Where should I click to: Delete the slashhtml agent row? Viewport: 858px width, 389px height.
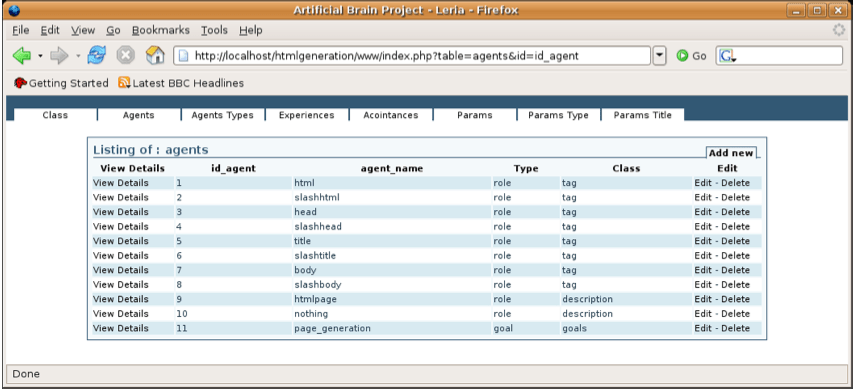(x=735, y=197)
